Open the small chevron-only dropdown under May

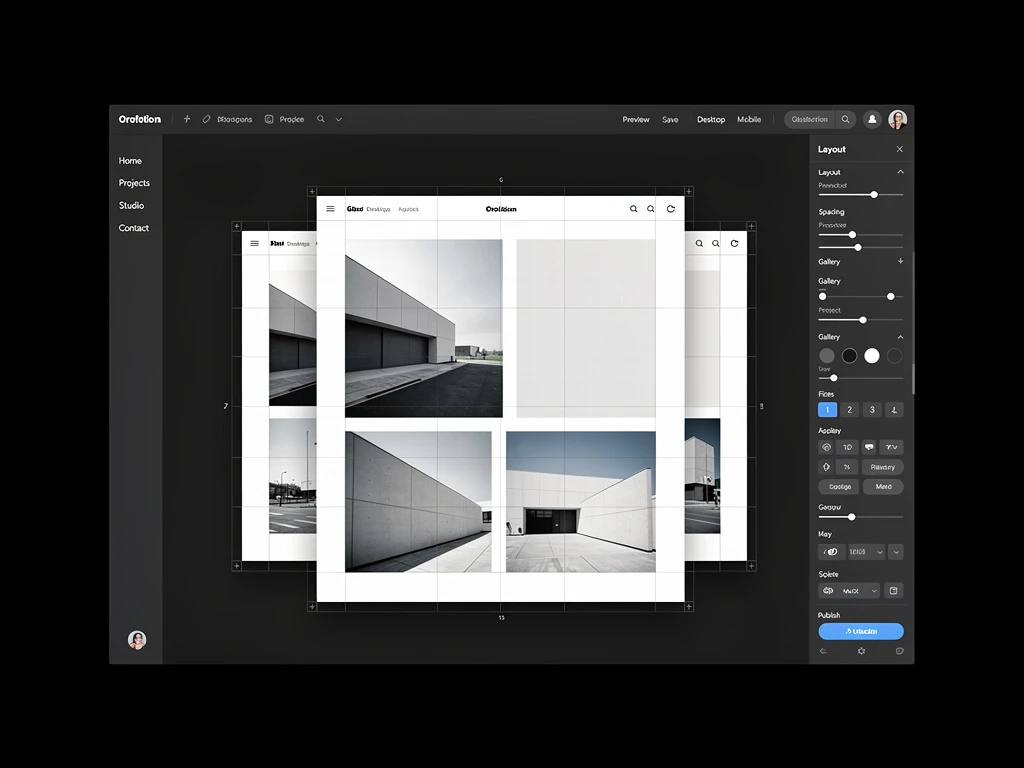pos(896,552)
